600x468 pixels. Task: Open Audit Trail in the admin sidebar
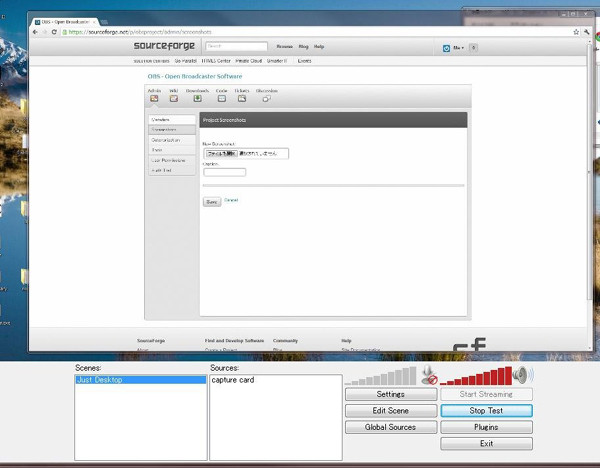172,170
